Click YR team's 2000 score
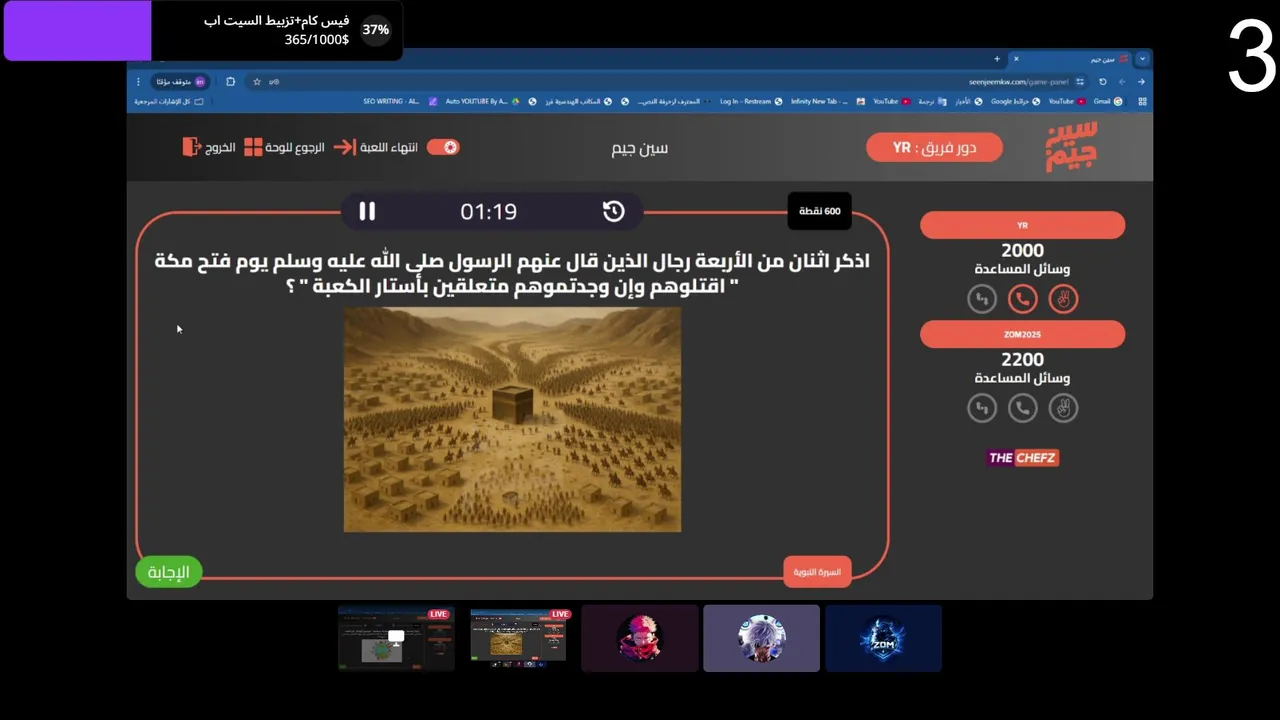Viewport: 1280px width, 720px height. coord(1022,251)
